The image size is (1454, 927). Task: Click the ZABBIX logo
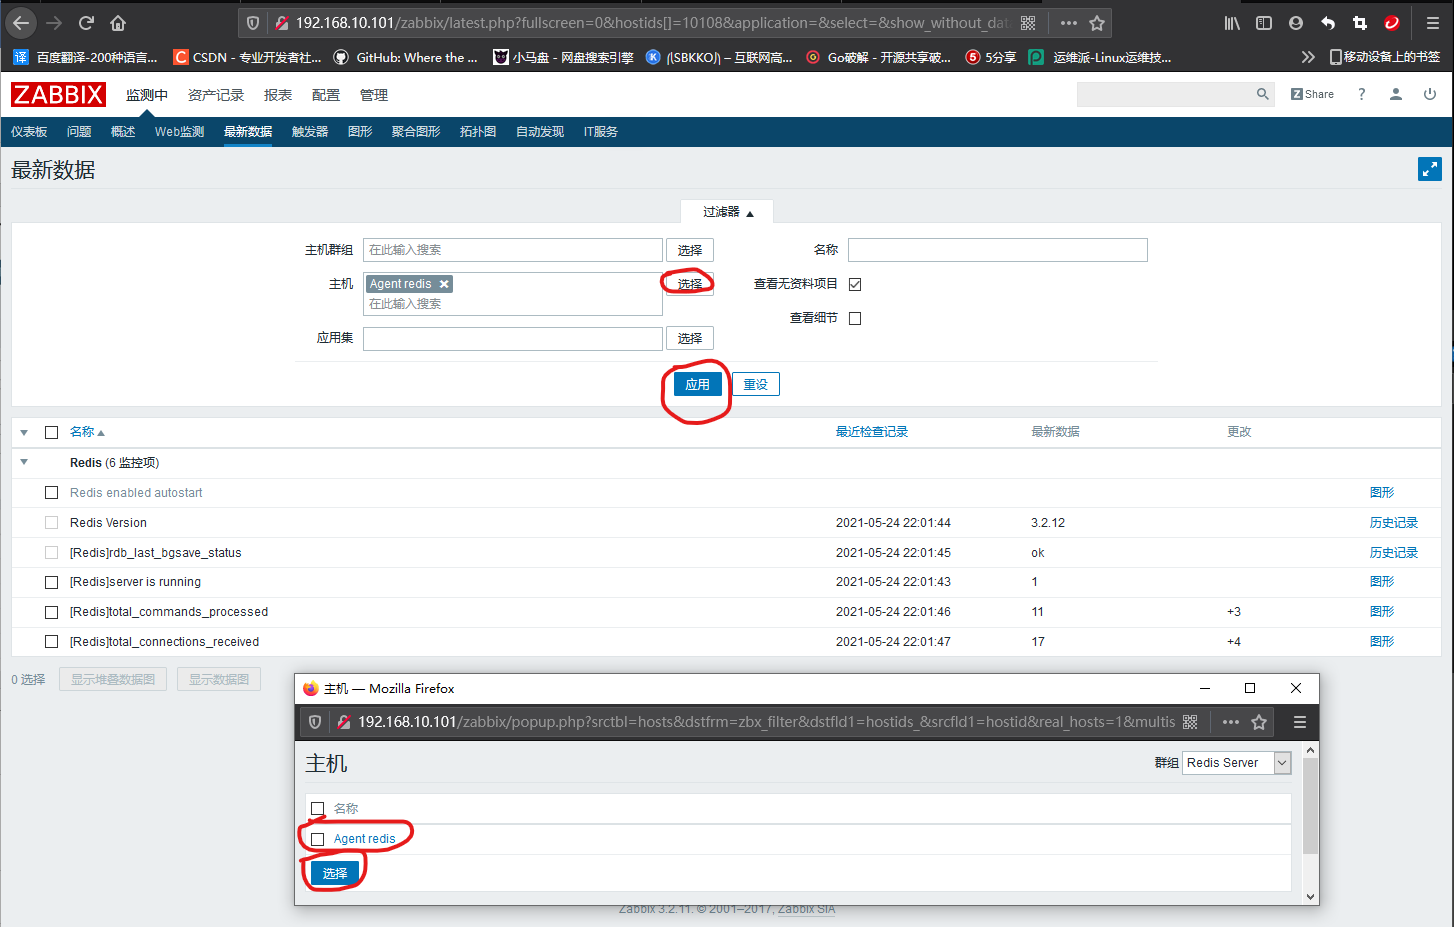pyautogui.click(x=58, y=95)
